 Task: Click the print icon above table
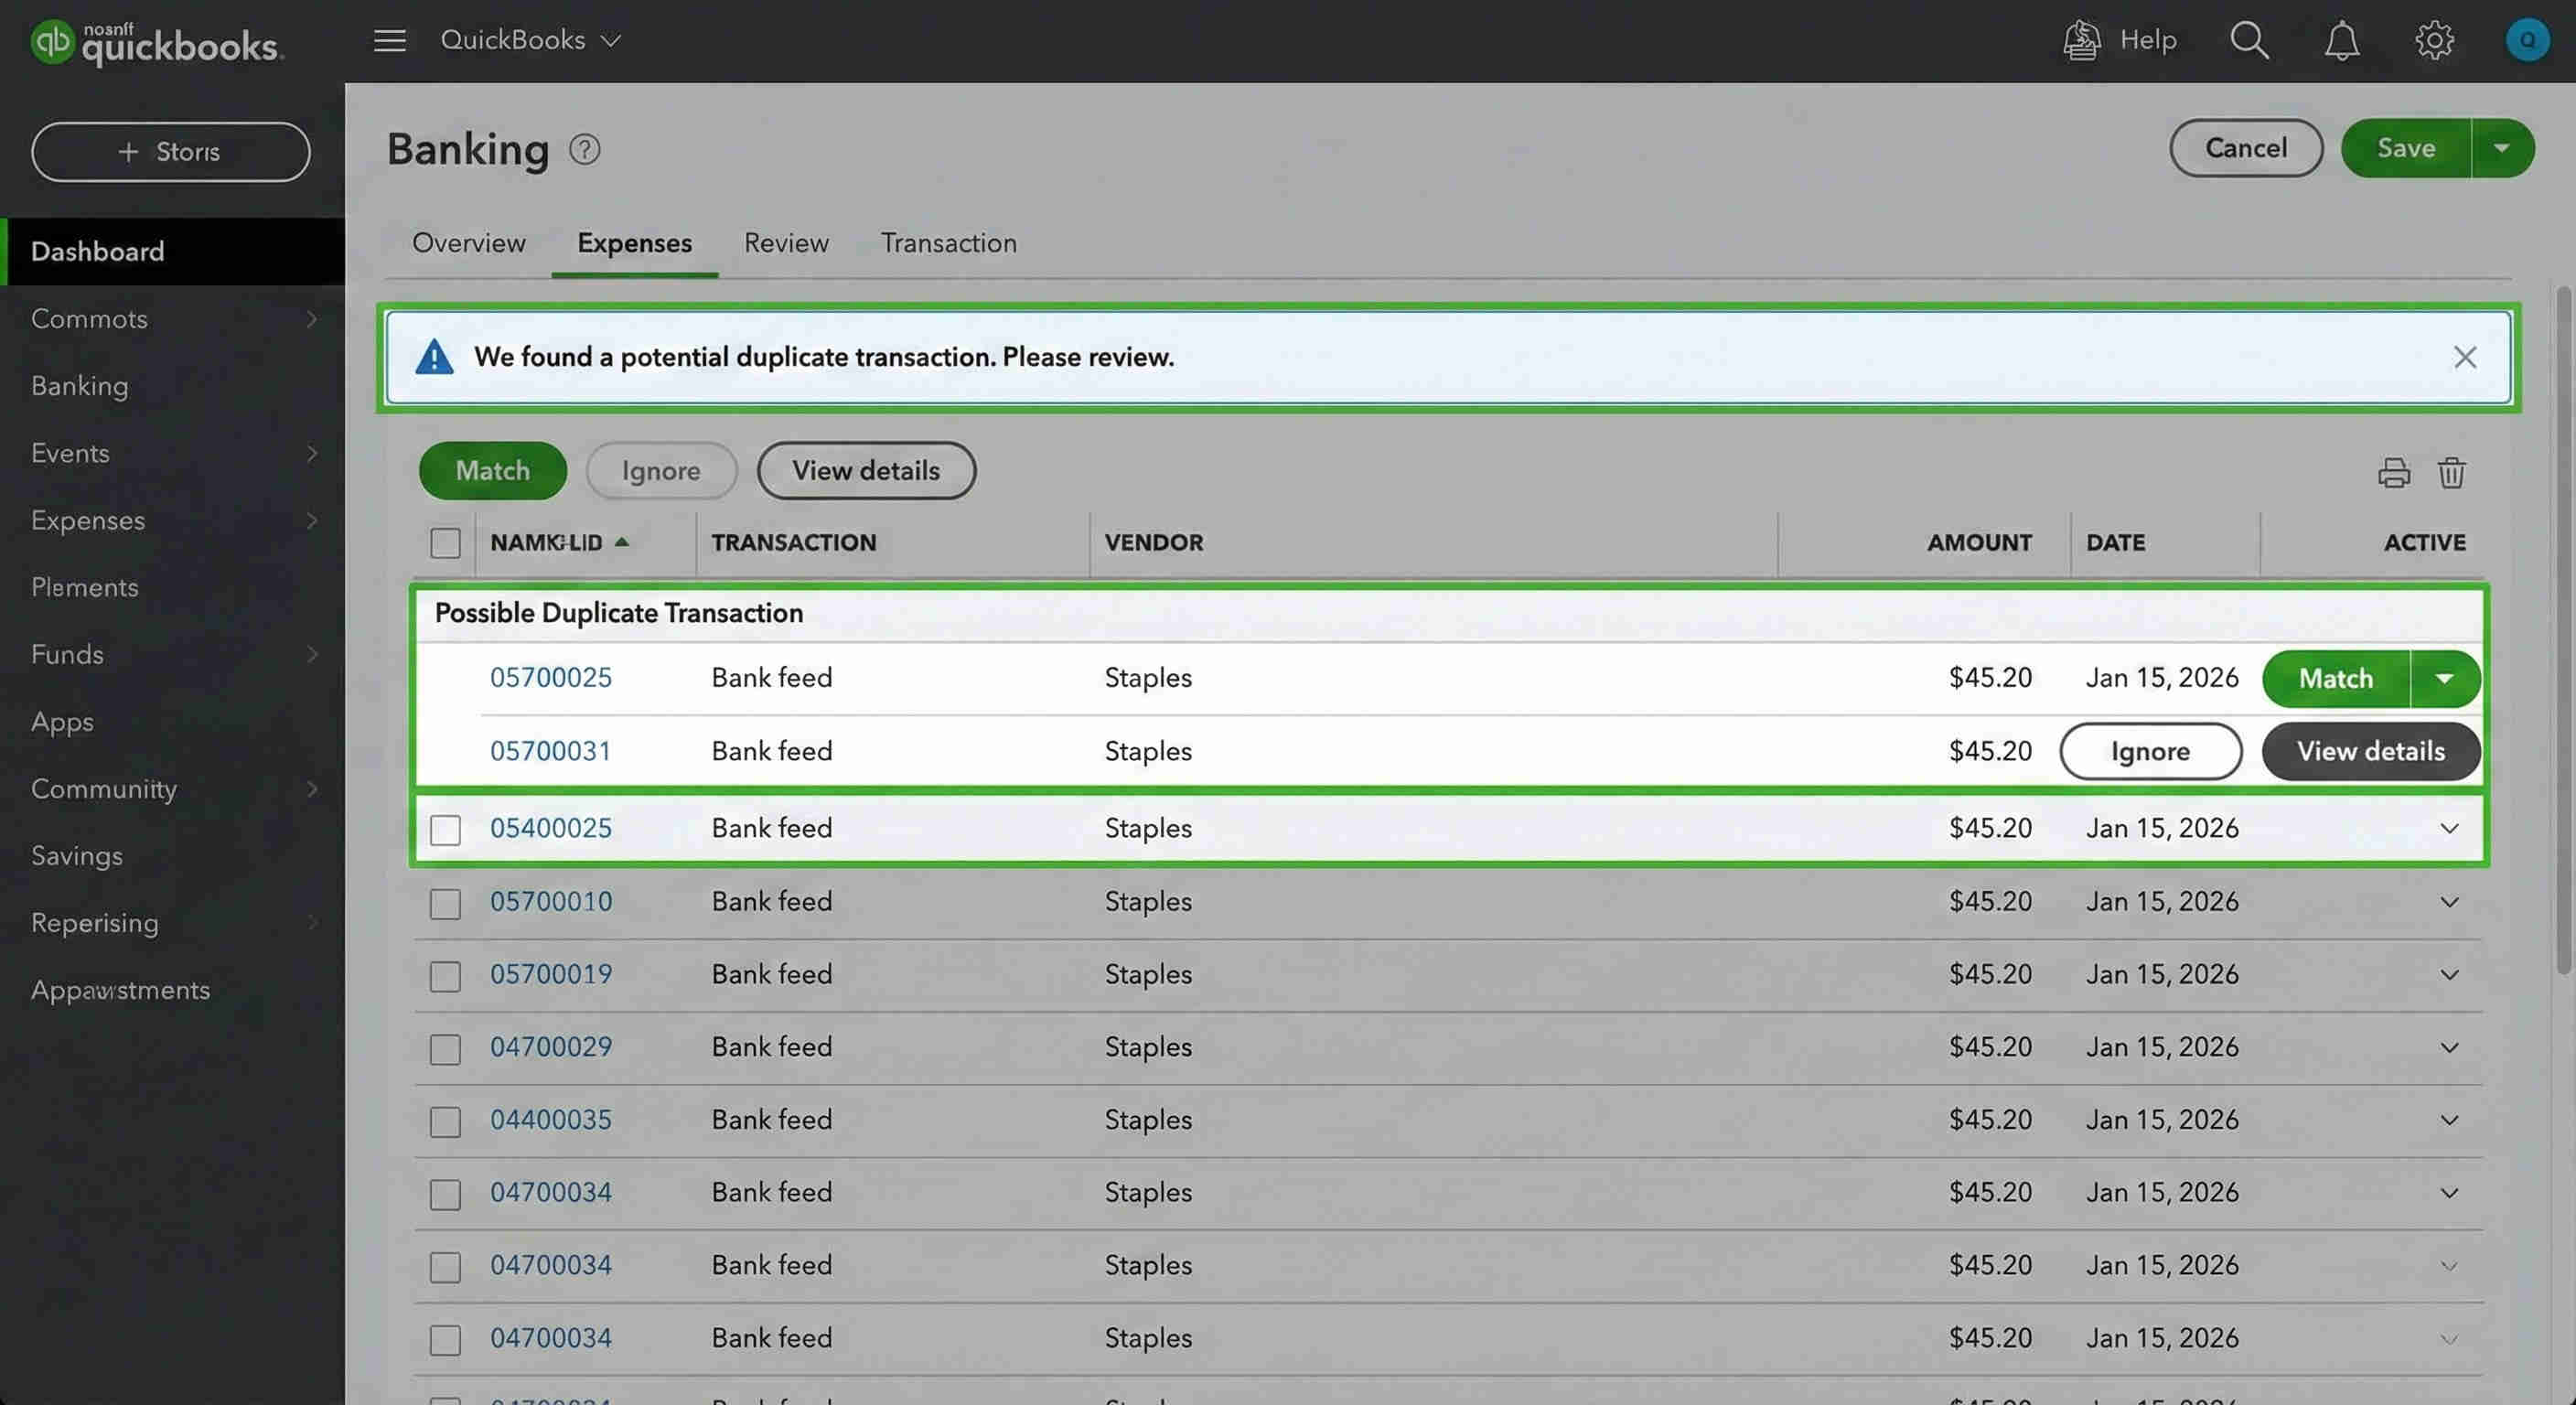point(2393,472)
